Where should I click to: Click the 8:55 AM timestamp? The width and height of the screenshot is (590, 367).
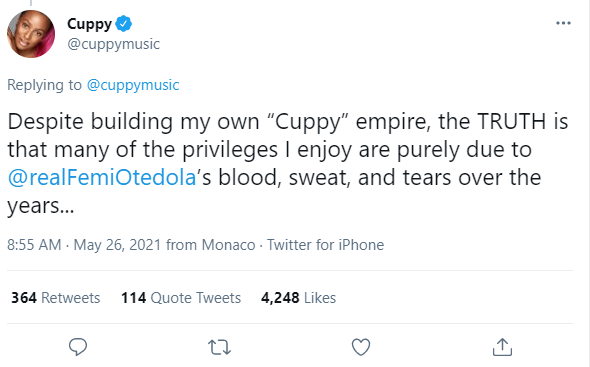coord(34,245)
